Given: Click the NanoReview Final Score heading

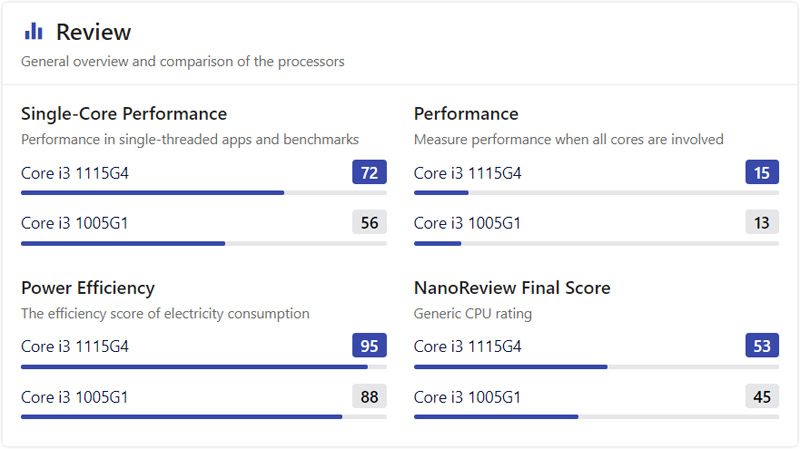Looking at the screenshot, I should point(512,288).
